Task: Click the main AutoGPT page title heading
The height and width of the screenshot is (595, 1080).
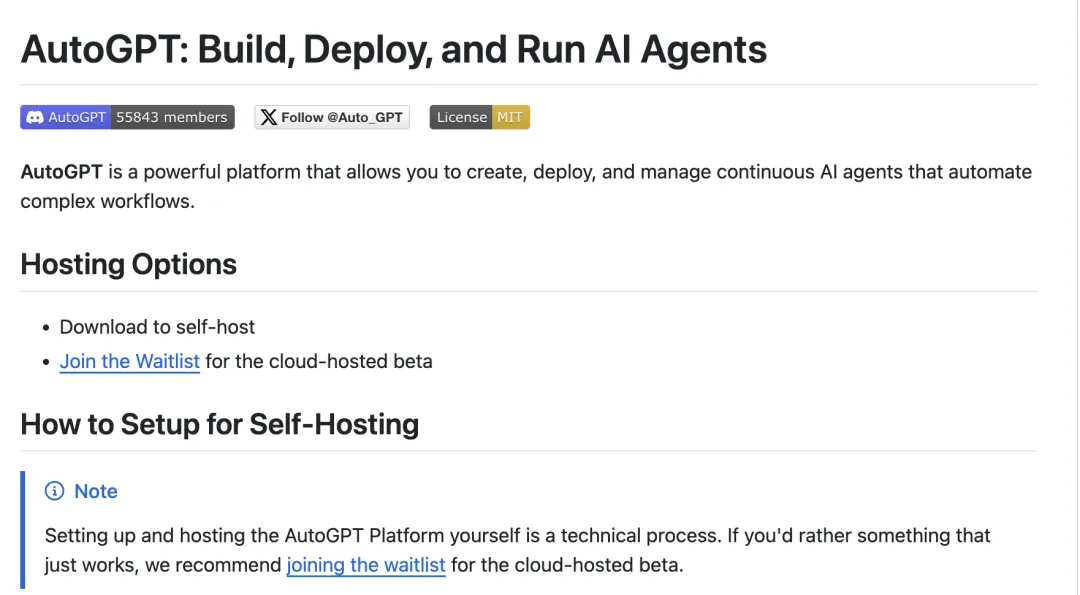Action: [x=393, y=50]
